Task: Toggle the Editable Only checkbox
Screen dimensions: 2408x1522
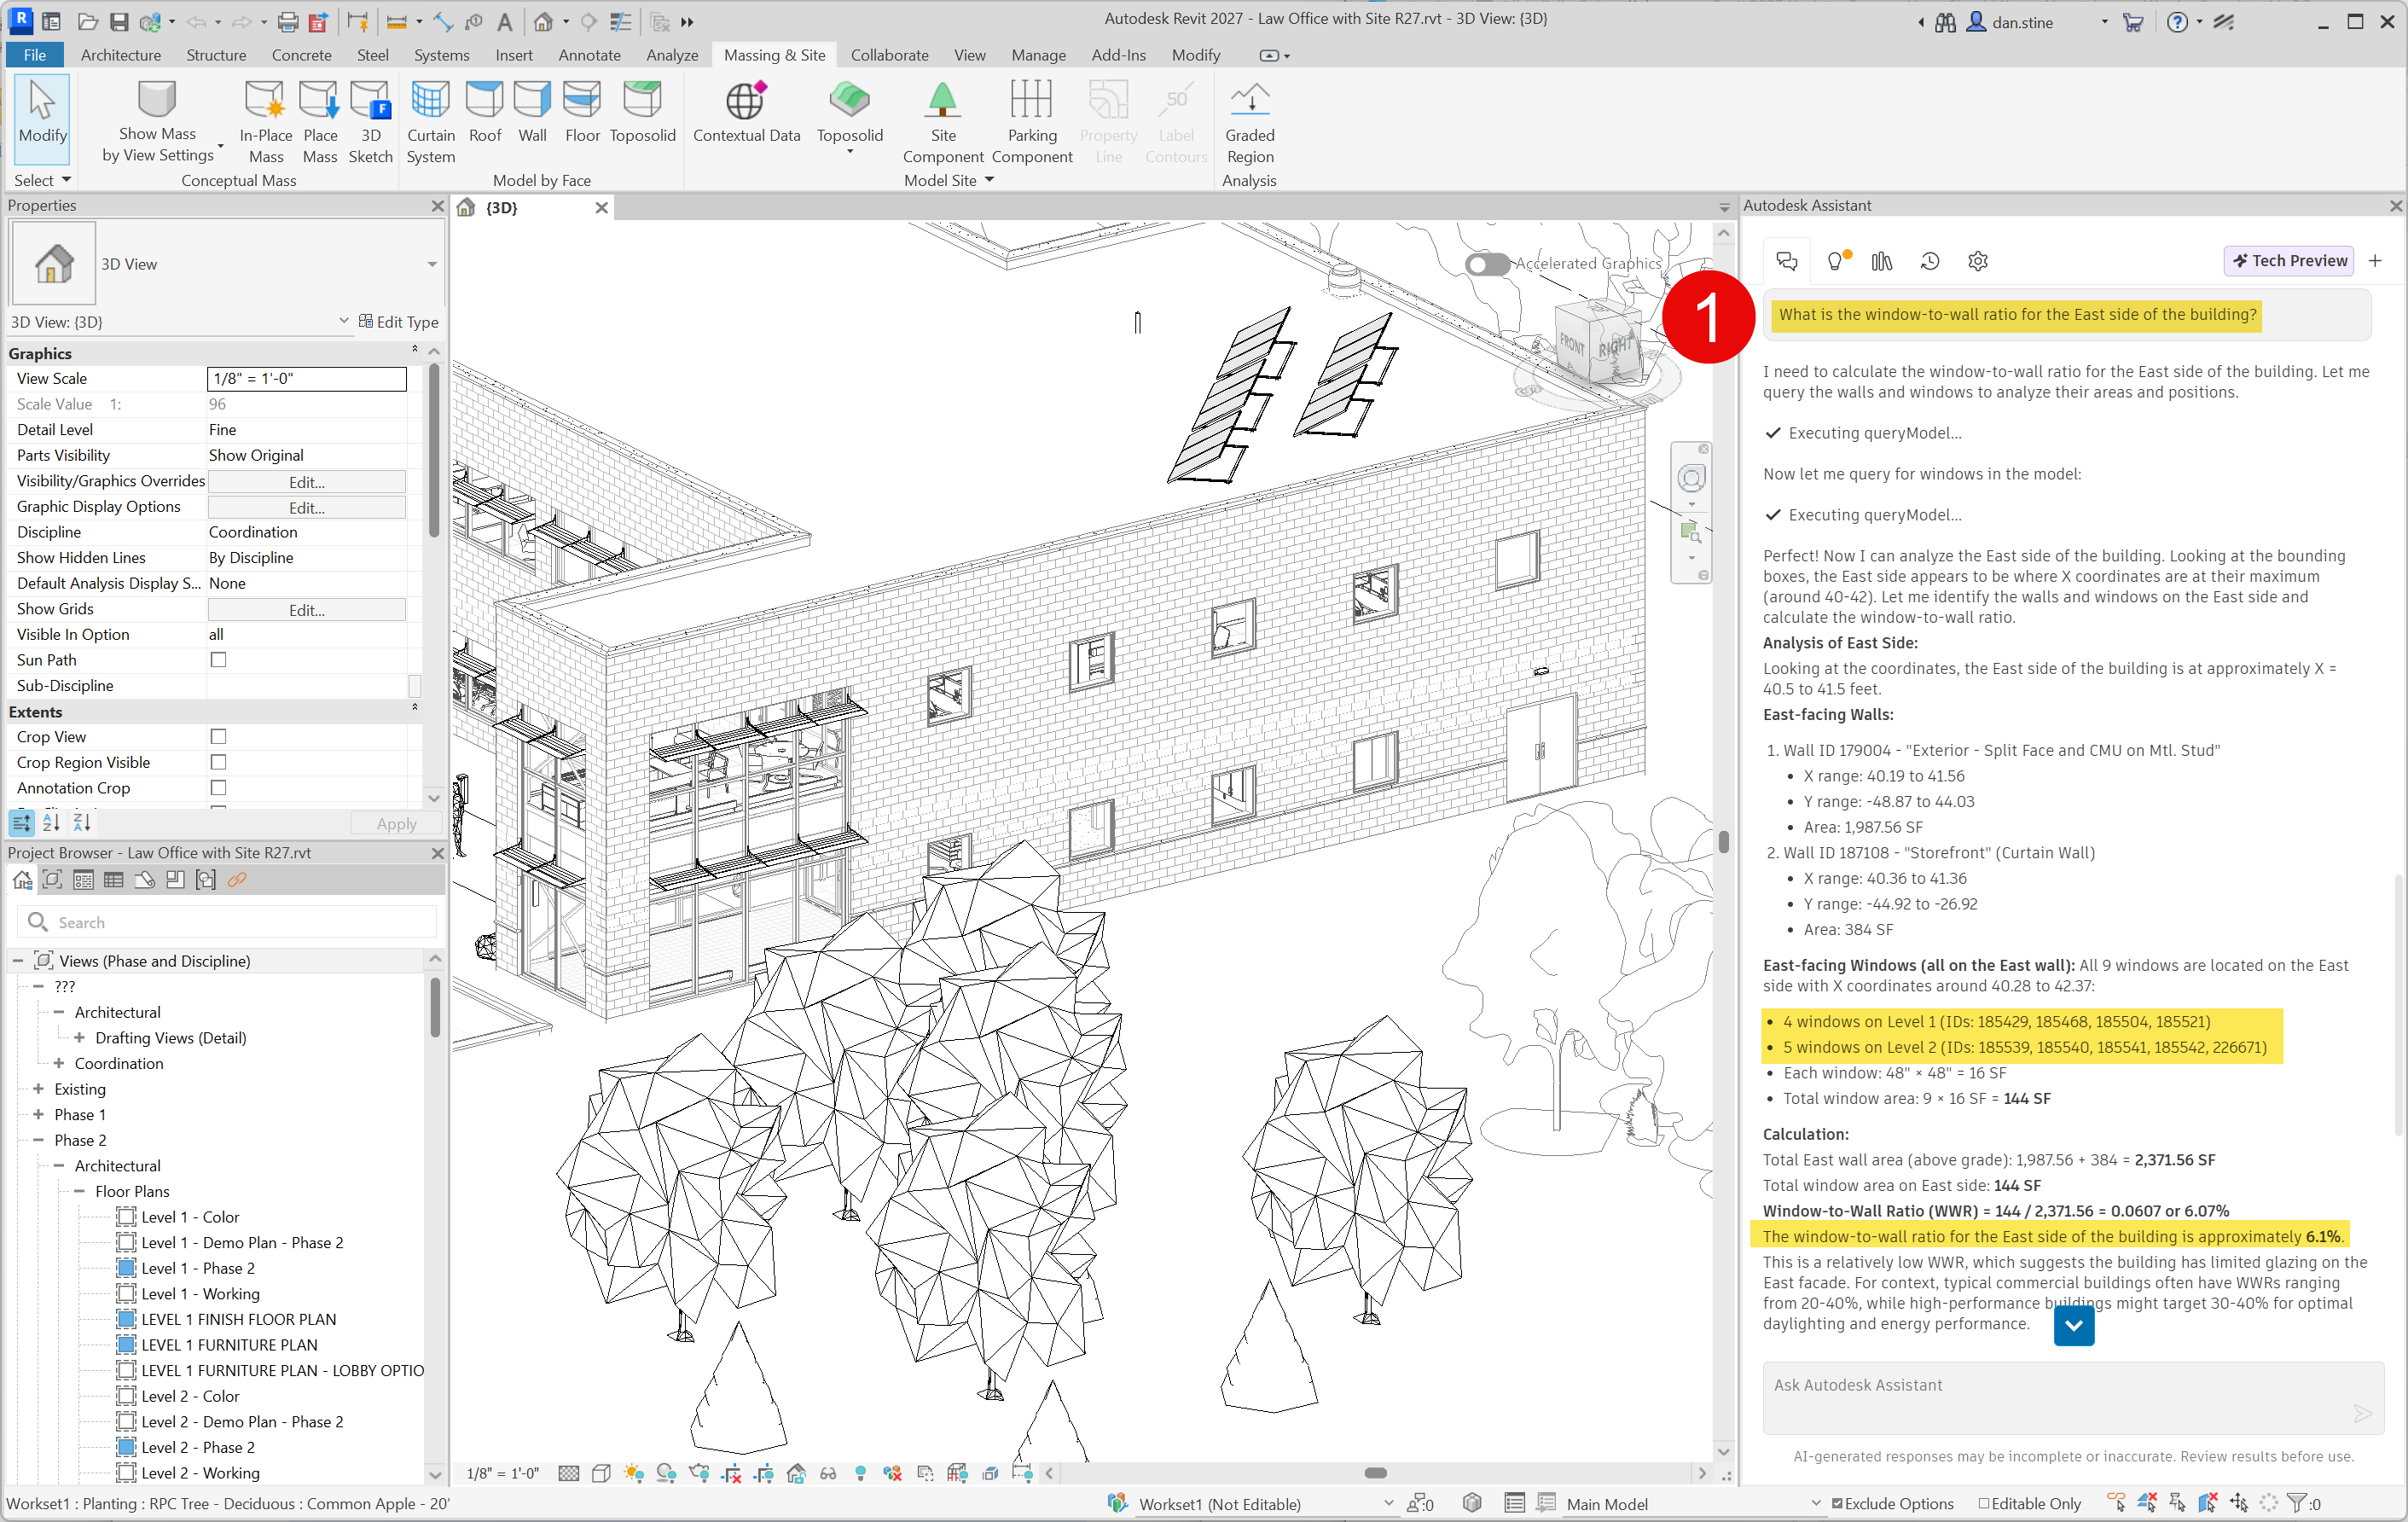Action: (x=1984, y=1503)
